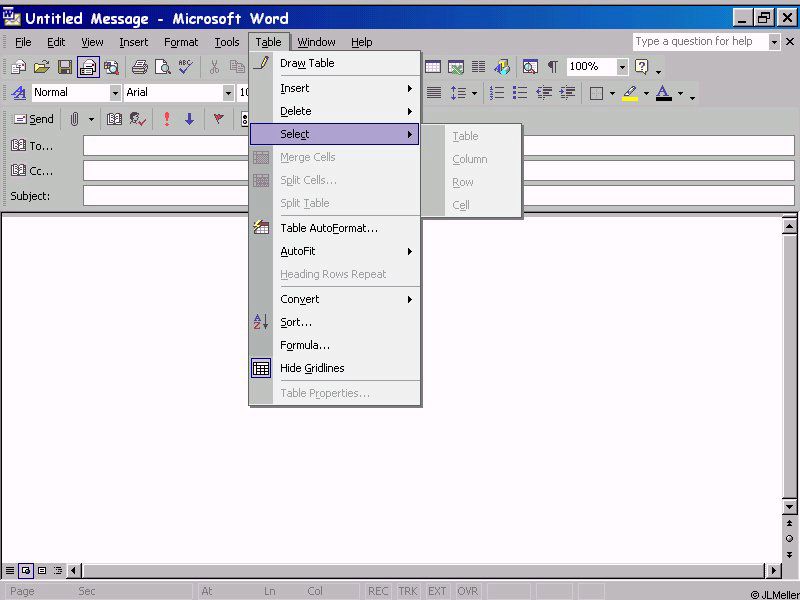Run Spelling and Grammar check icon
This screenshot has height=600, width=800.
click(186, 67)
